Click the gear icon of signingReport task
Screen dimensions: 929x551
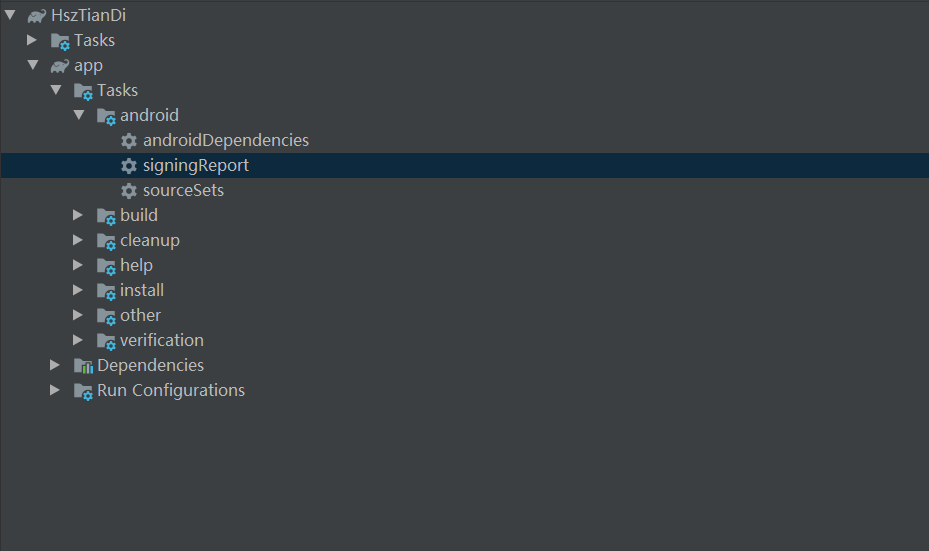point(129,166)
